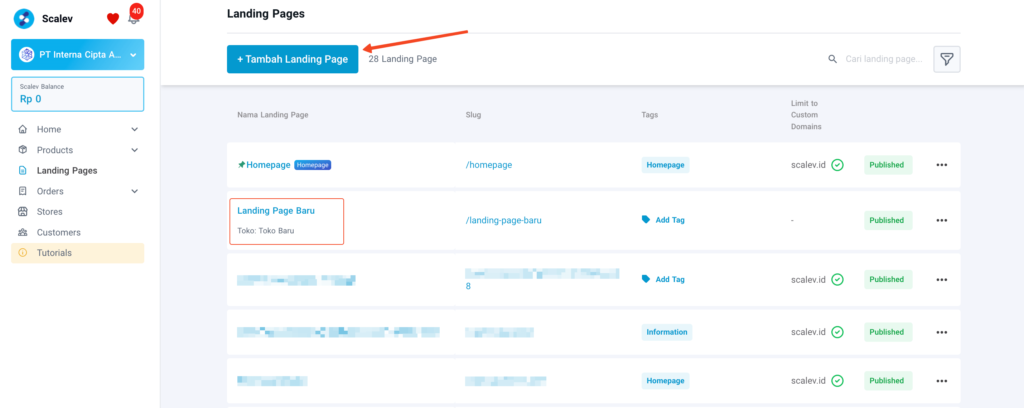Click the Scalev Balance Rp 0 box

(78, 94)
